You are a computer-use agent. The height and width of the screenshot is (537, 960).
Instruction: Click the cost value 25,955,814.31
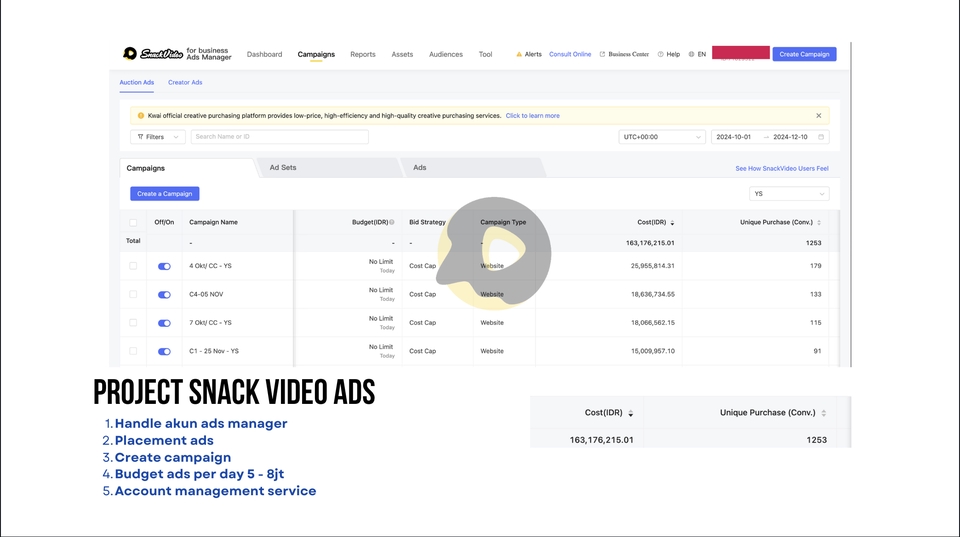coord(653,266)
